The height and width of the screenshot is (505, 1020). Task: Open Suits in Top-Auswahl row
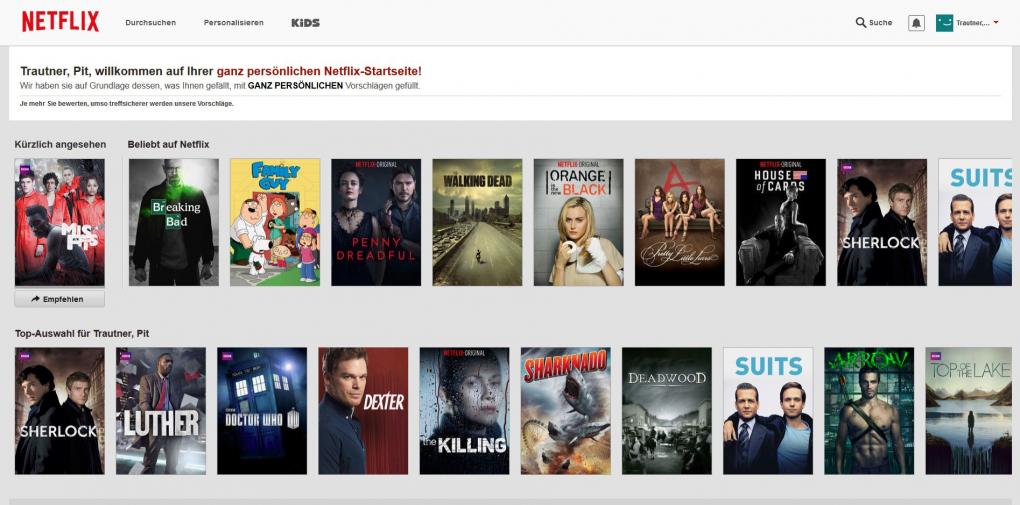768,411
